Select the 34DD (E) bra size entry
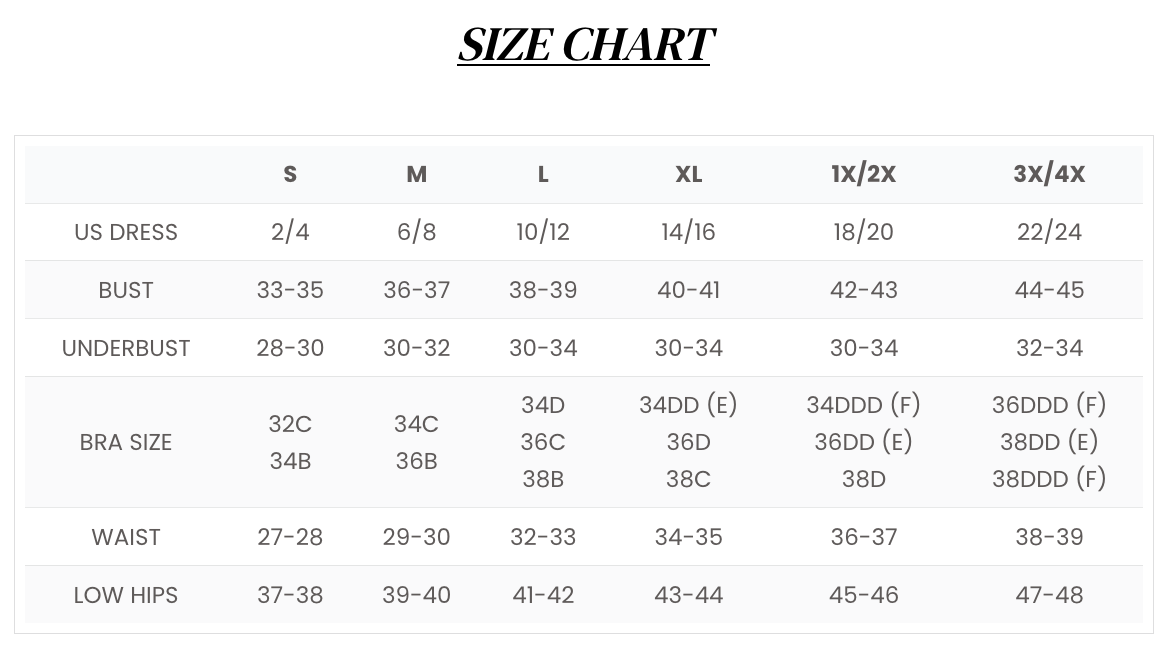The image size is (1170, 661). [x=688, y=405]
